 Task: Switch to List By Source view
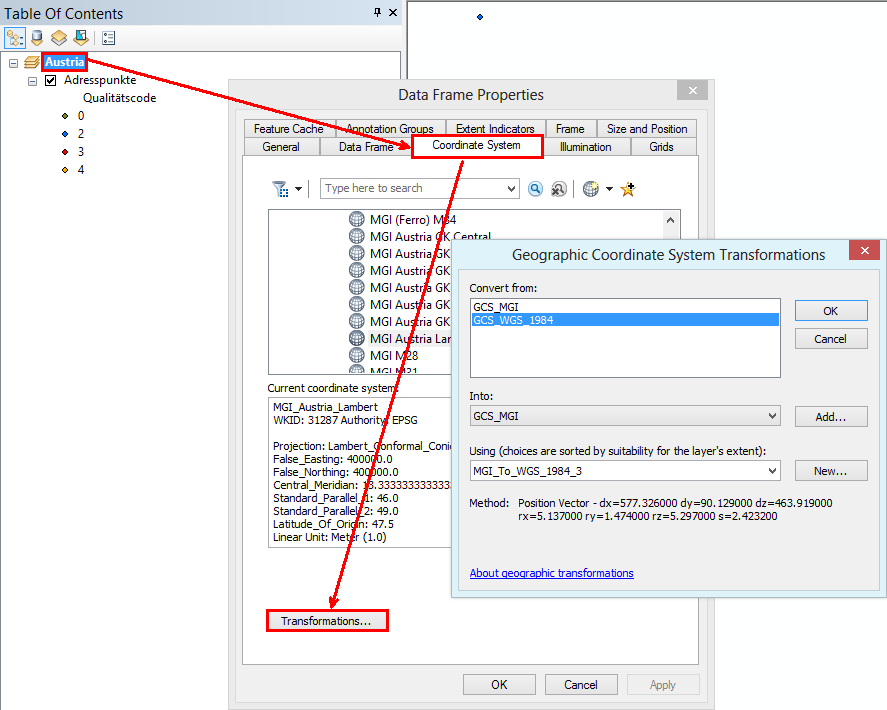pyautogui.click(x=37, y=37)
